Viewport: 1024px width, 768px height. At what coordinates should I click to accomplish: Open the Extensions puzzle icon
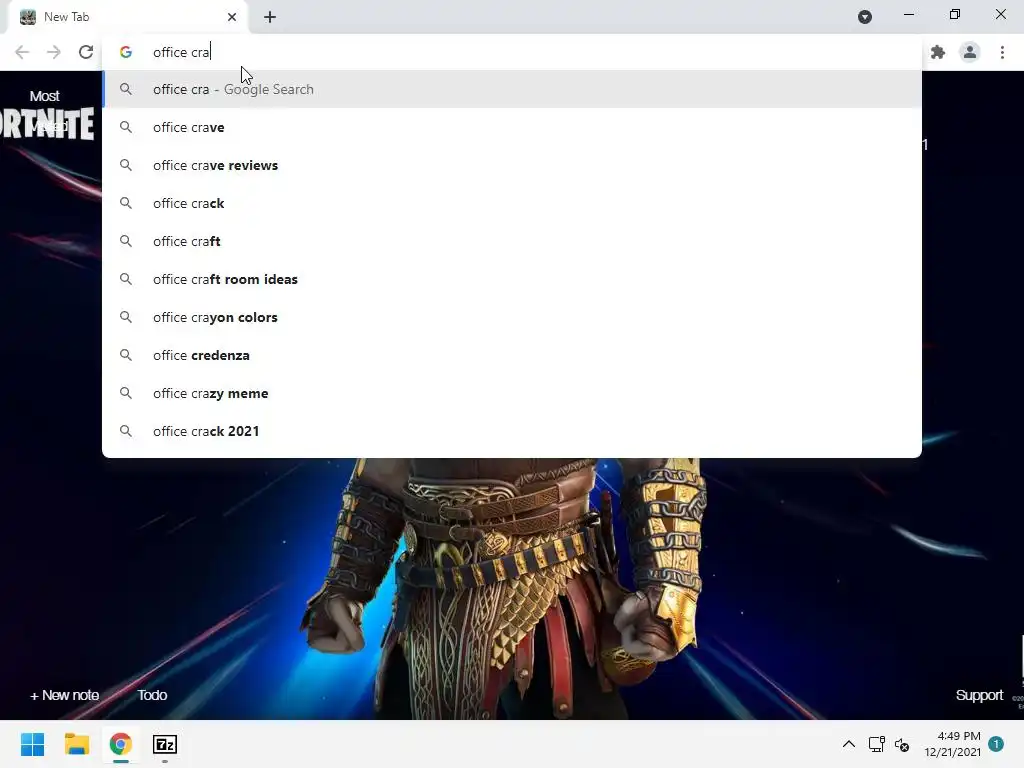click(x=938, y=52)
